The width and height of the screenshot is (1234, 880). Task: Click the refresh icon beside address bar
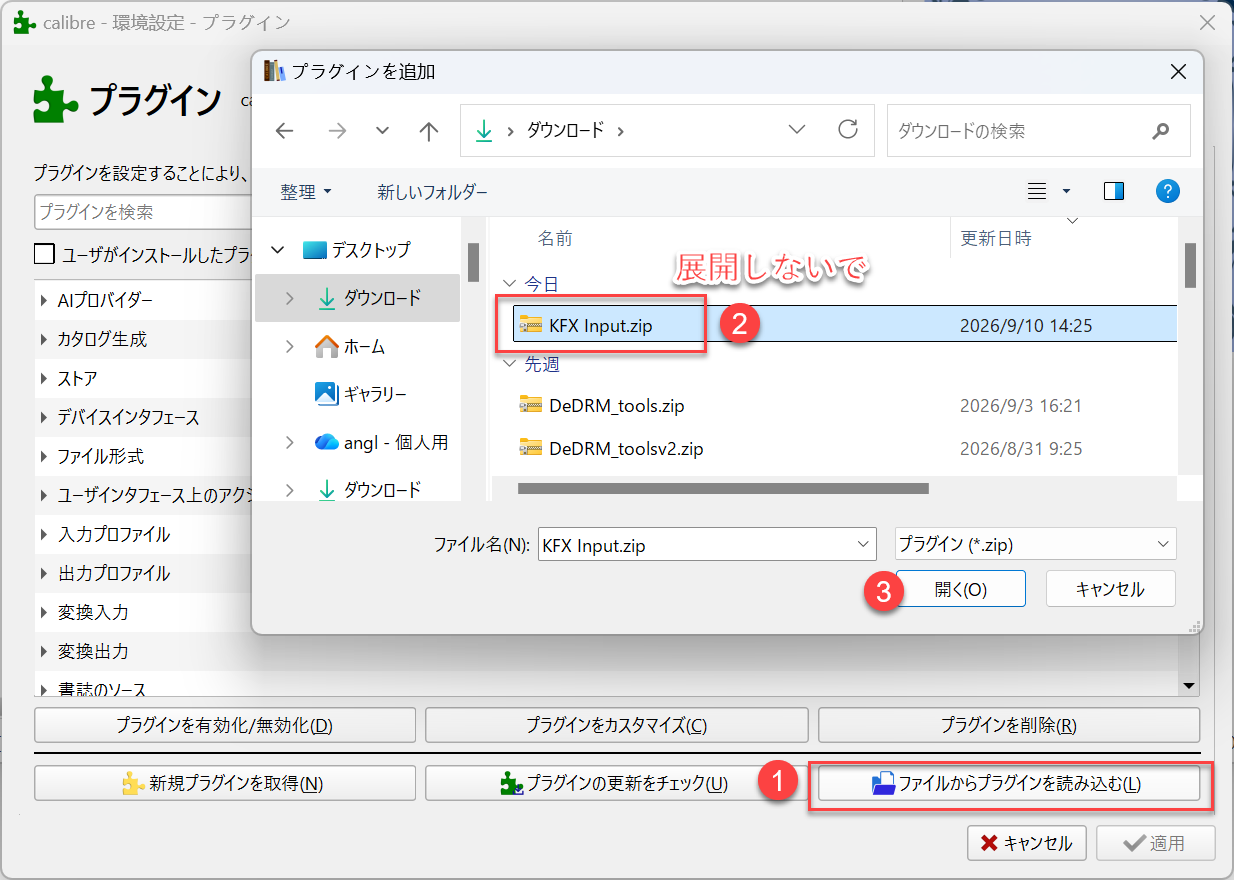point(848,130)
